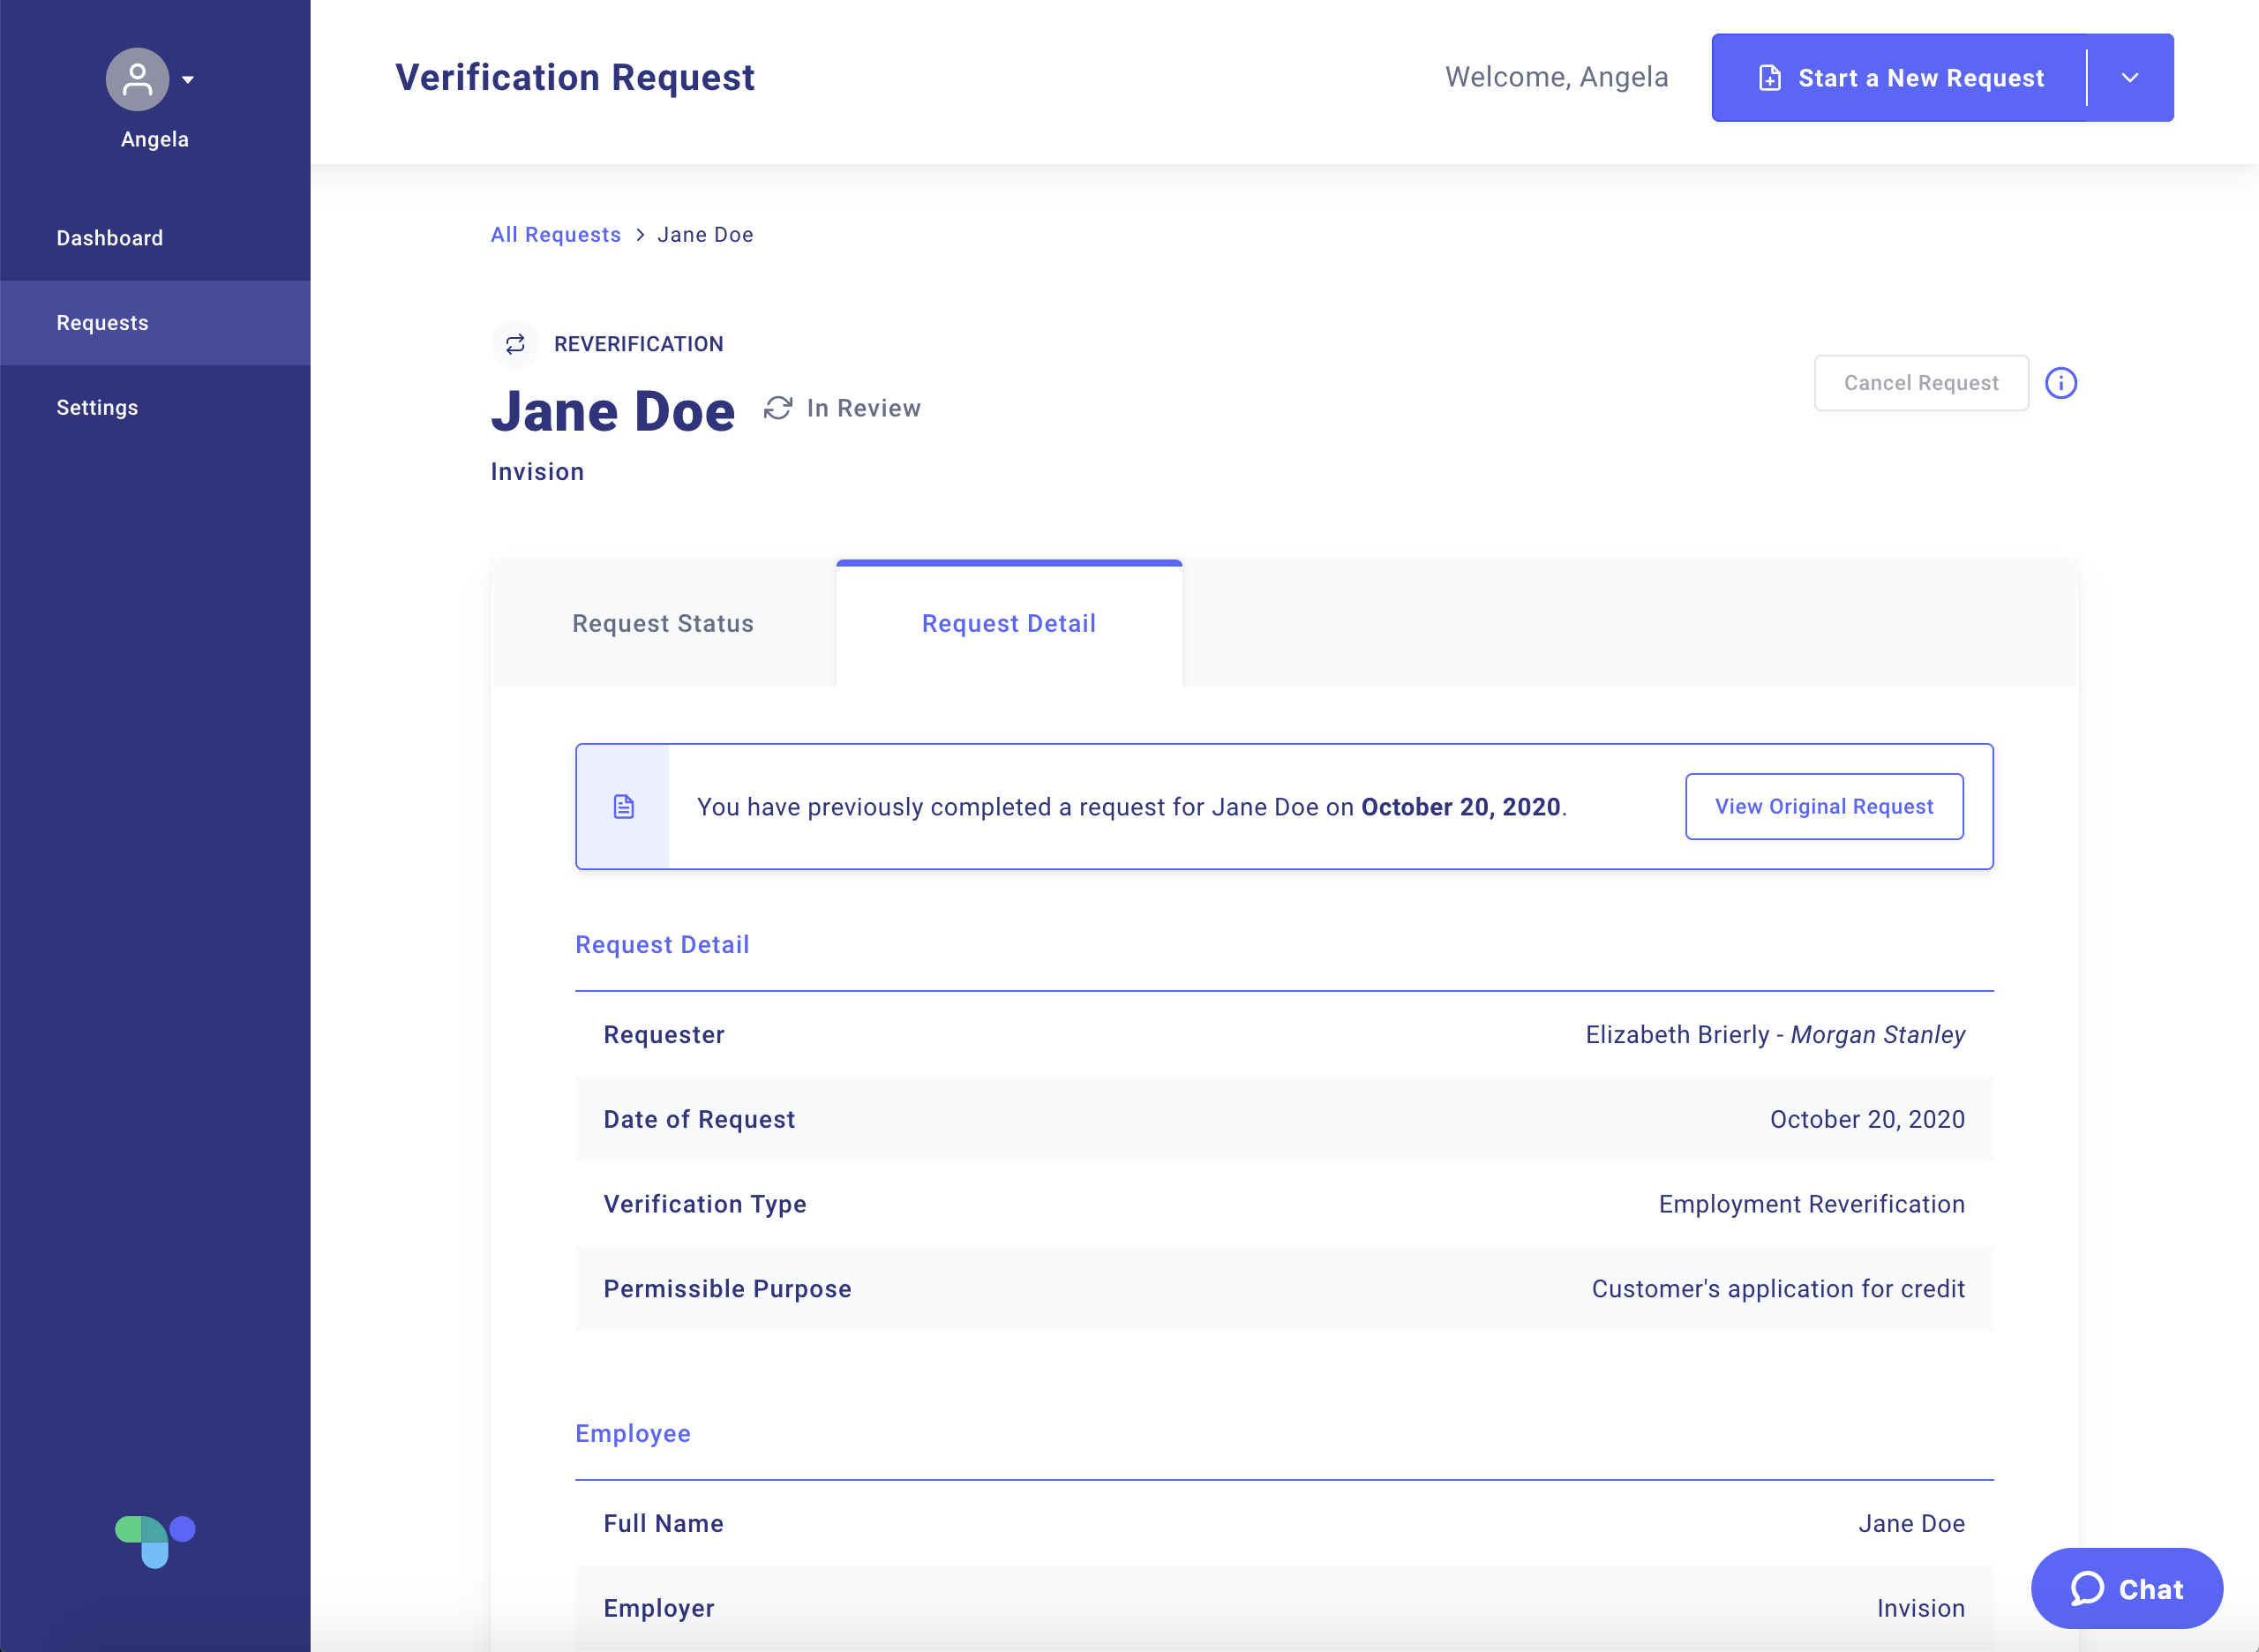The width and height of the screenshot is (2259, 1652).
Task: Open the Angela profile avatar icon
Action: click(136, 79)
